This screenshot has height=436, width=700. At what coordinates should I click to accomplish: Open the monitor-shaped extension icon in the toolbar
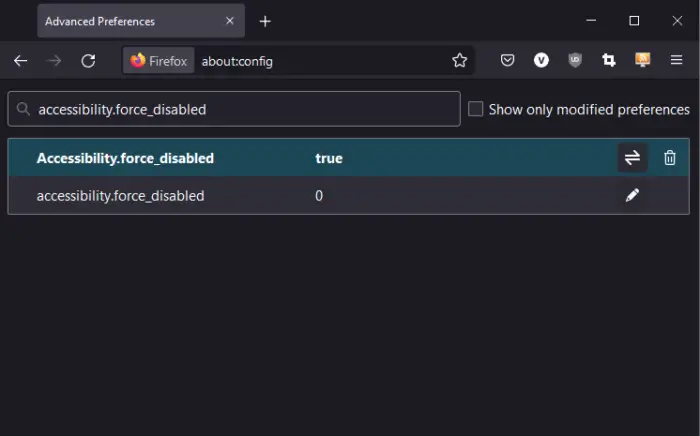click(x=643, y=61)
